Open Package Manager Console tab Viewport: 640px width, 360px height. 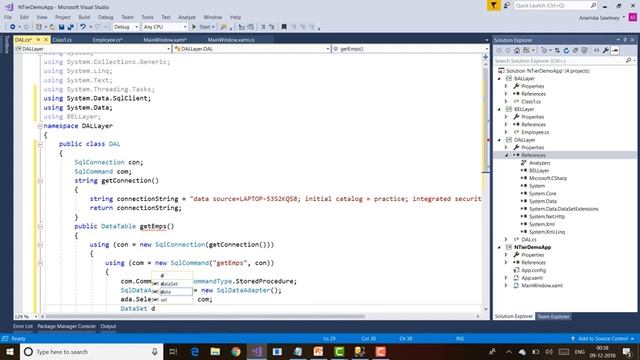[x=66, y=326]
